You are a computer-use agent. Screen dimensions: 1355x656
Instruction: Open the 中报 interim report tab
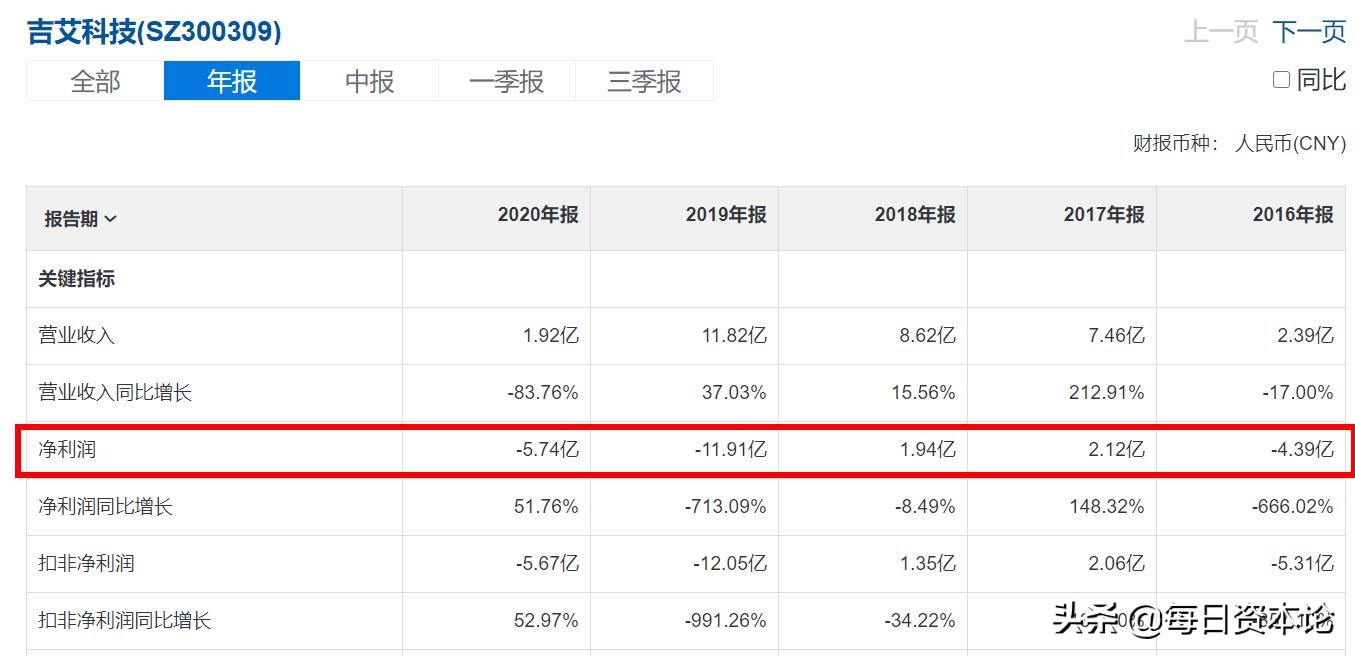pyautogui.click(x=369, y=82)
